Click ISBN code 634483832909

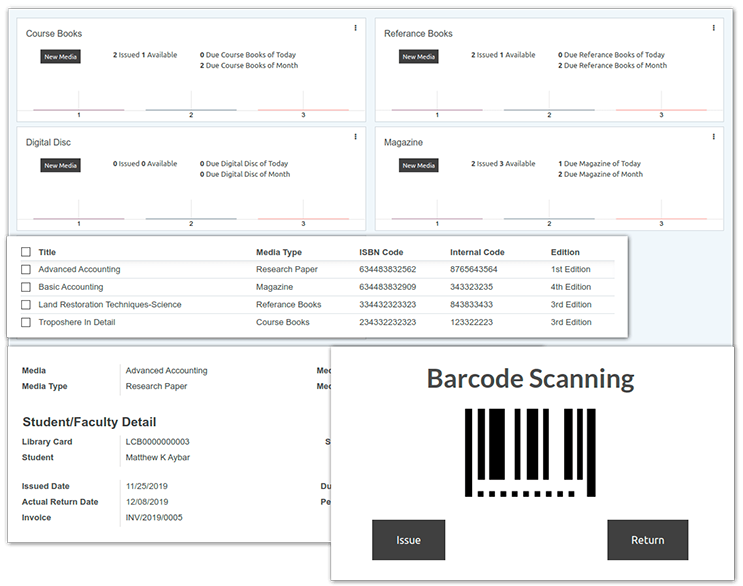point(387,287)
